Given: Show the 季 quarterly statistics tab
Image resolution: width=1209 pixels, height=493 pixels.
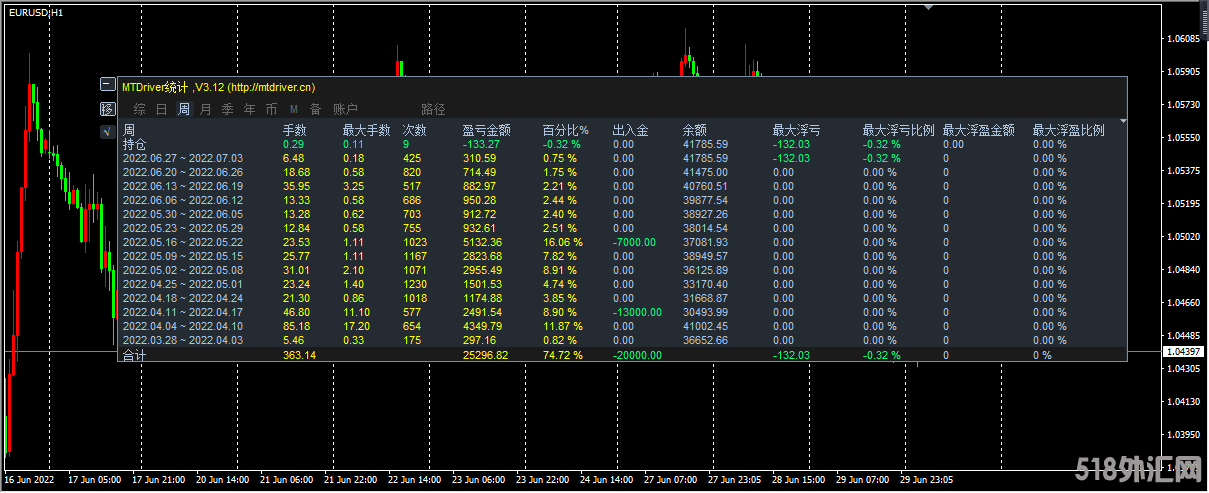Looking at the screenshot, I should [228, 109].
